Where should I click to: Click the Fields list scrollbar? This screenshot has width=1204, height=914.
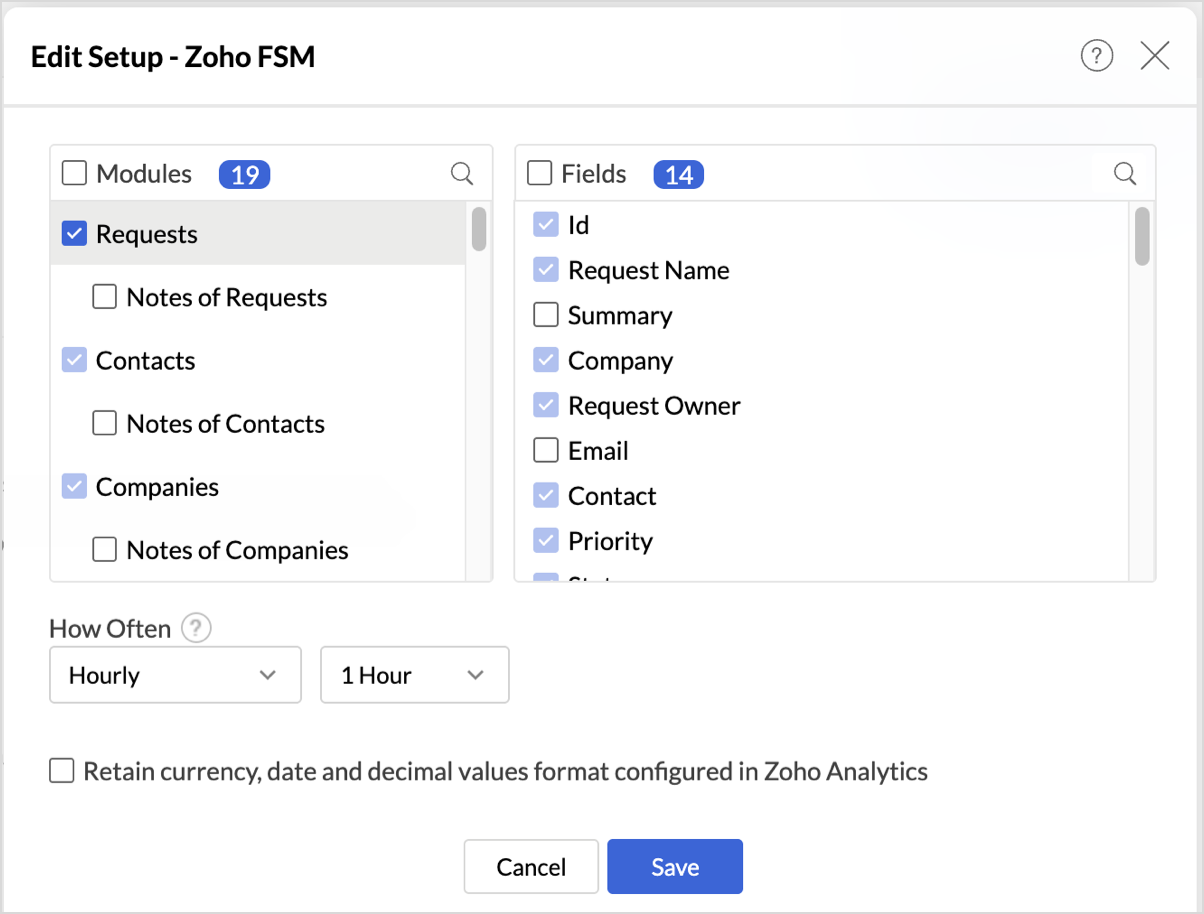tap(1142, 236)
